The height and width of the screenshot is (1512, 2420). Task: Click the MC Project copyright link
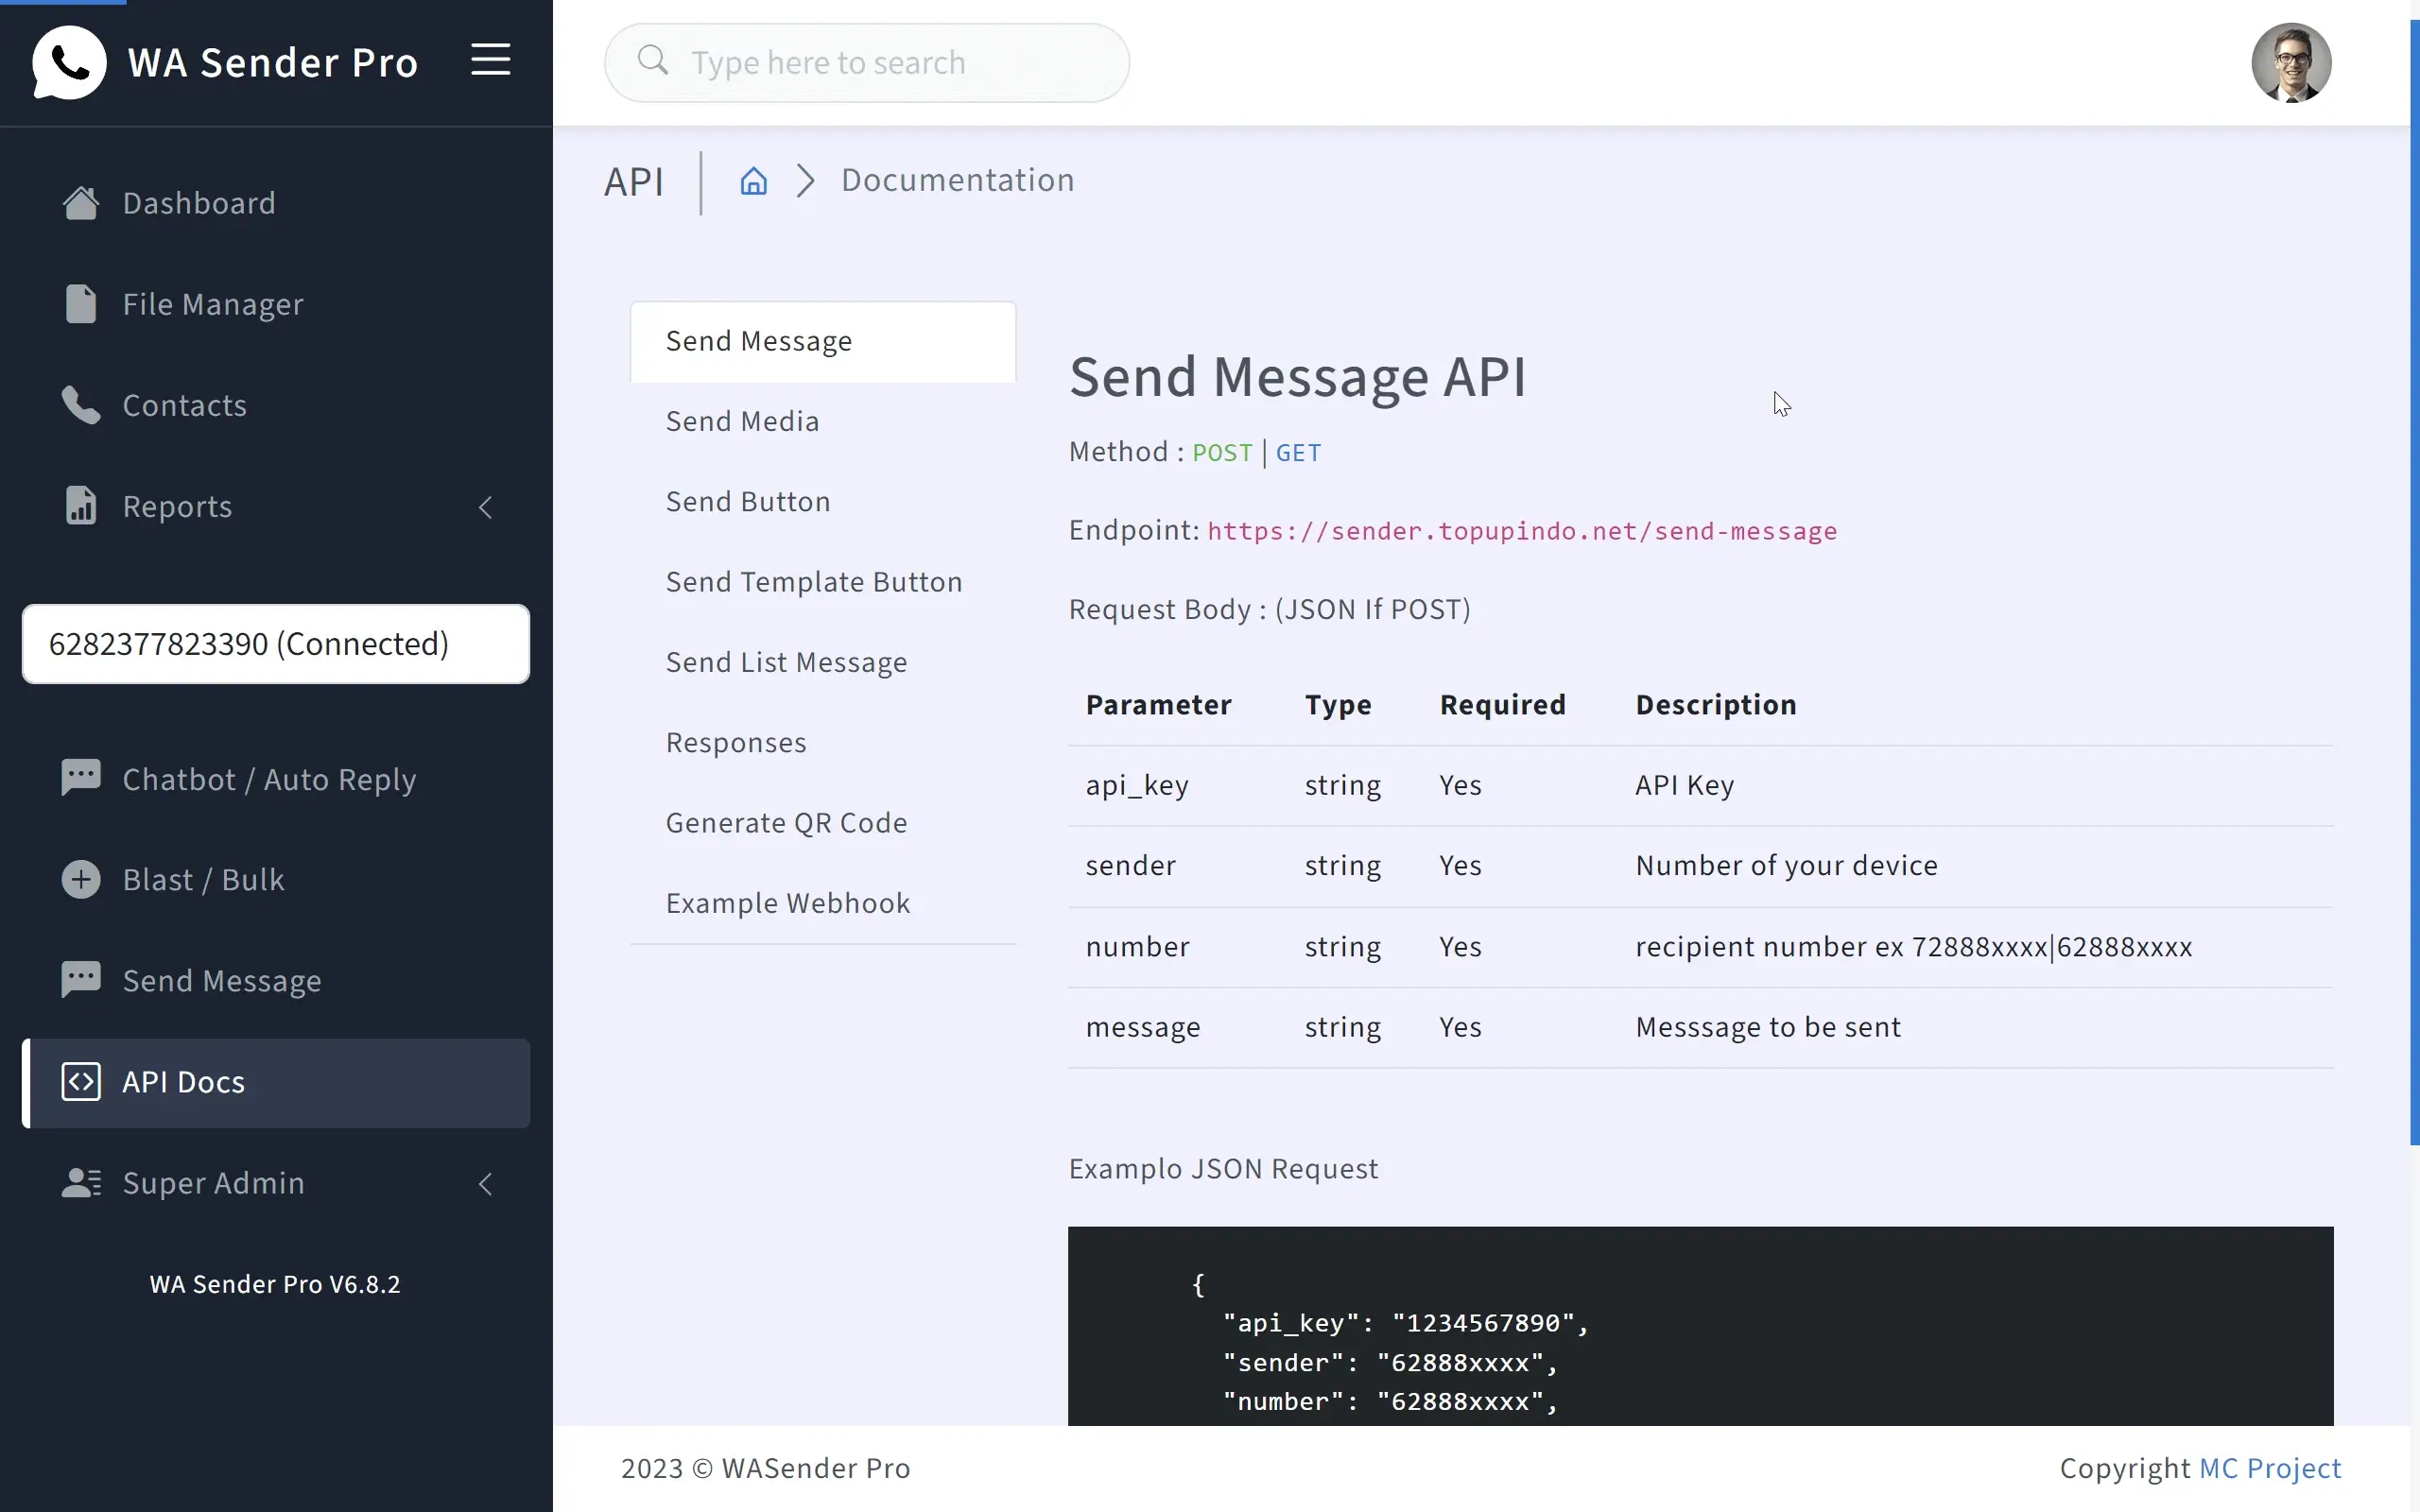click(x=2269, y=1468)
